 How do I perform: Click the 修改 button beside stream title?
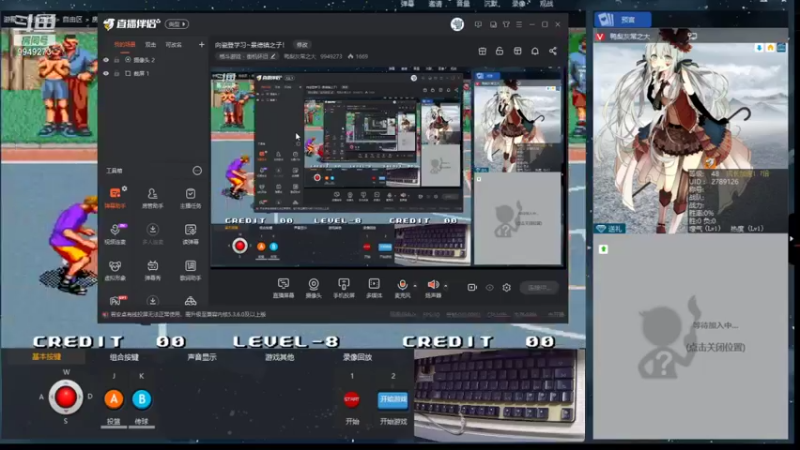point(302,44)
